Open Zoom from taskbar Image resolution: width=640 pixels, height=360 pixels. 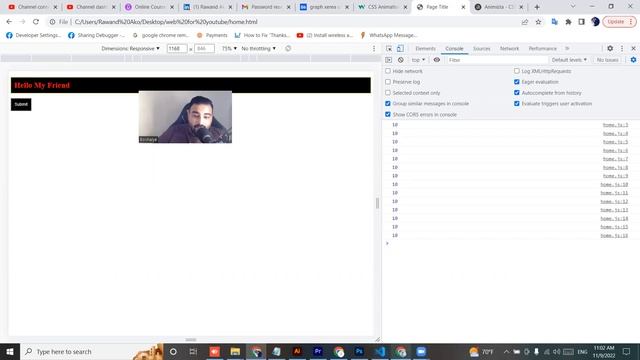(x=421, y=351)
